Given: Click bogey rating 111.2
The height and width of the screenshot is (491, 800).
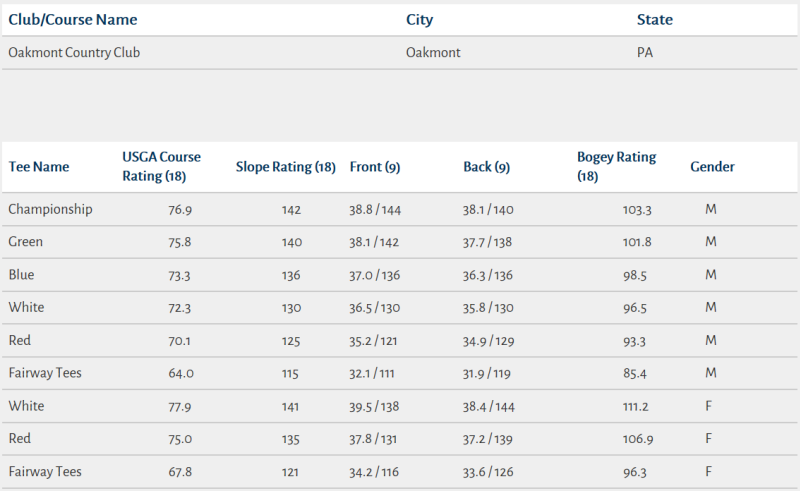Looking at the screenshot, I should (x=636, y=407).
